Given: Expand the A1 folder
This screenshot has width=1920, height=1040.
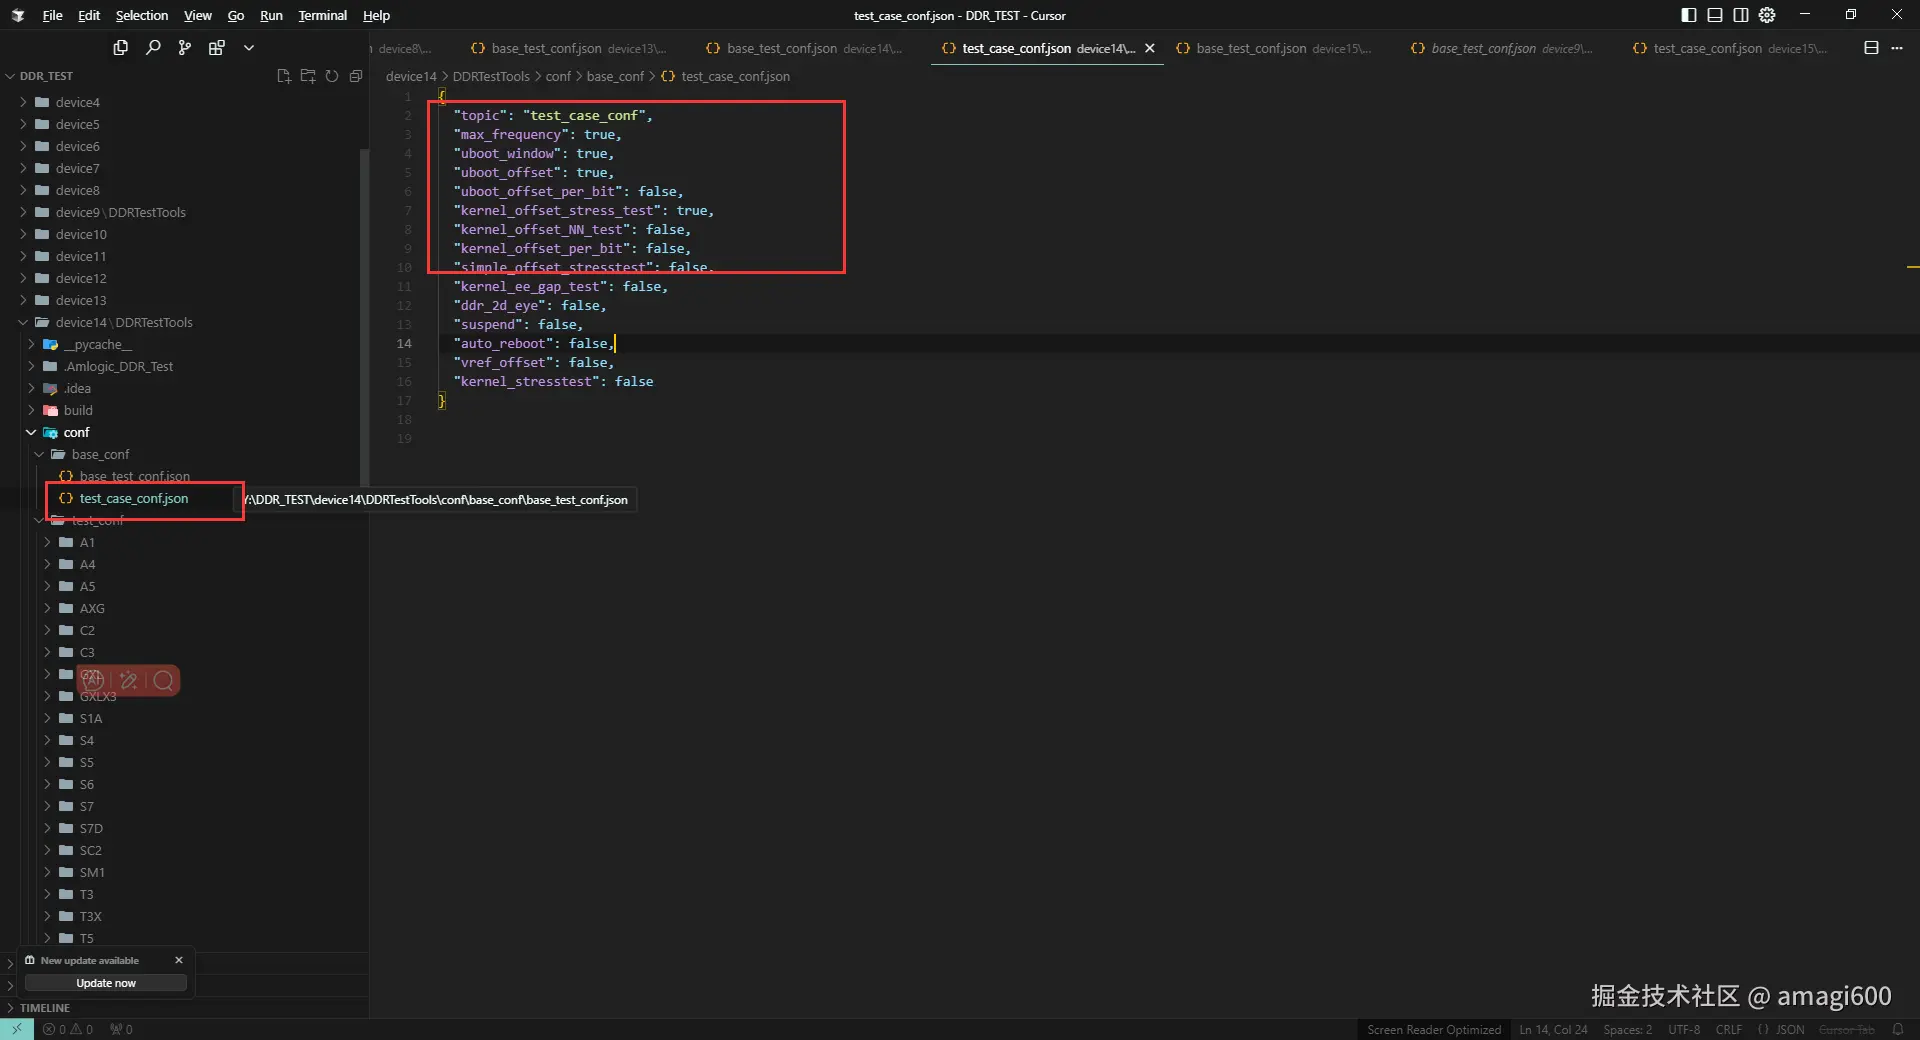Looking at the screenshot, I should click(x=47, y=542).
